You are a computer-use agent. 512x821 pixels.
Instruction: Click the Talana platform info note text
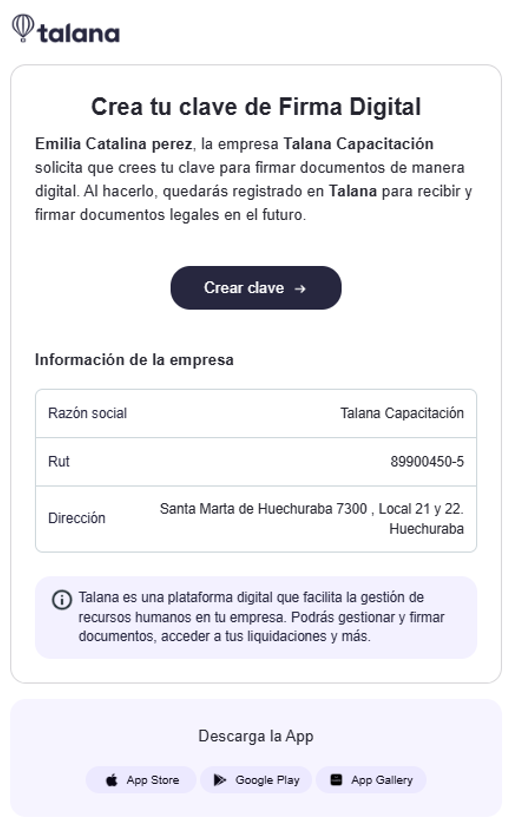click(261, 617)
